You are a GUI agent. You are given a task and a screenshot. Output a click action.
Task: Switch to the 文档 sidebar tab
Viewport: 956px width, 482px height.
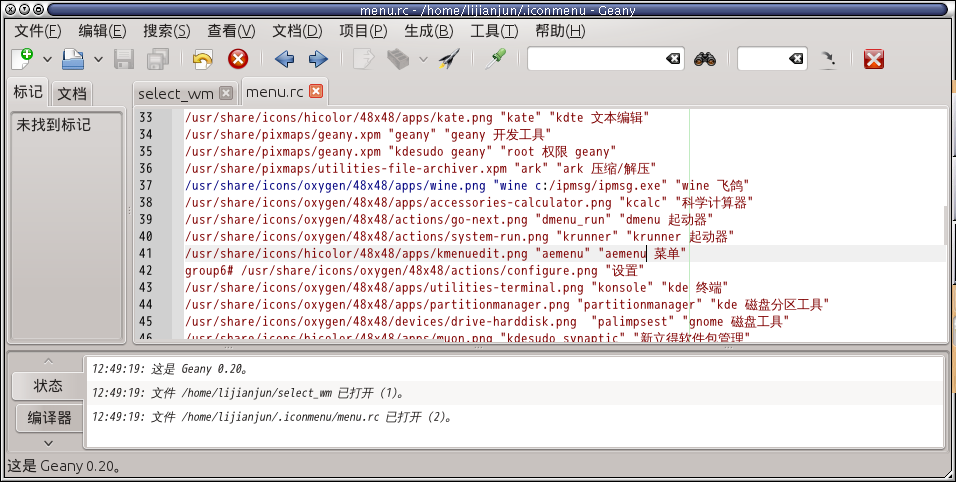click(x=72, y=93)
